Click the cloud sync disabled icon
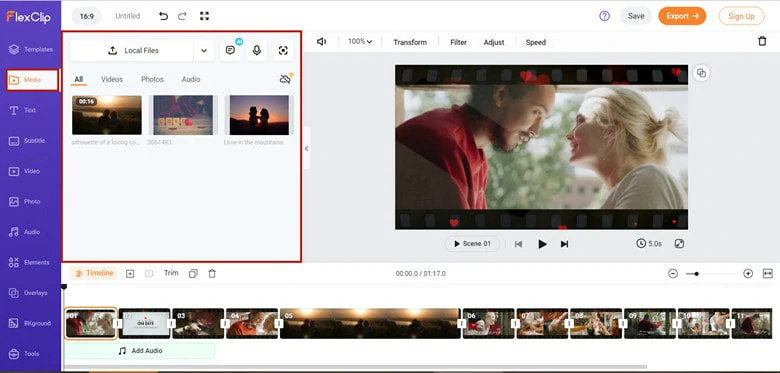 [286, 79]
